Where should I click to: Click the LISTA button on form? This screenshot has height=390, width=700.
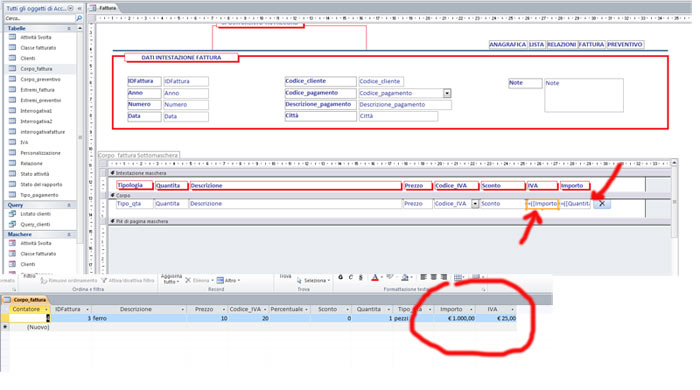click(x=536, y=45)
